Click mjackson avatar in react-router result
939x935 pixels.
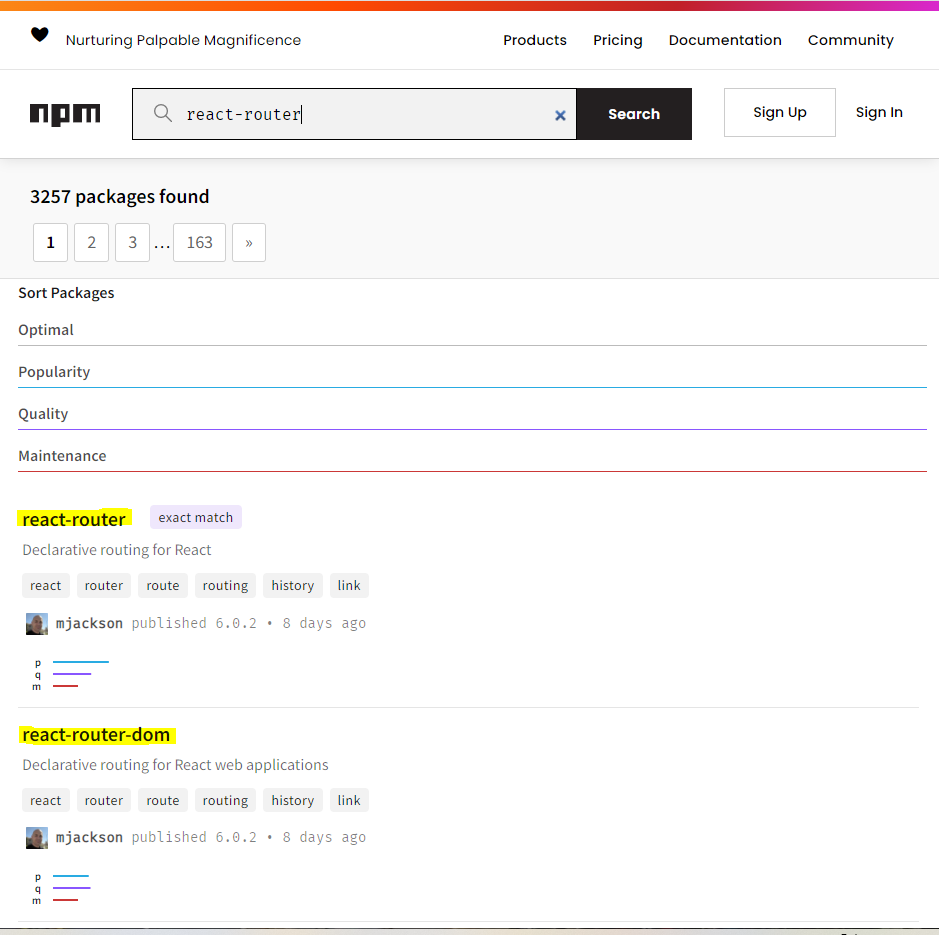[37, 624]
